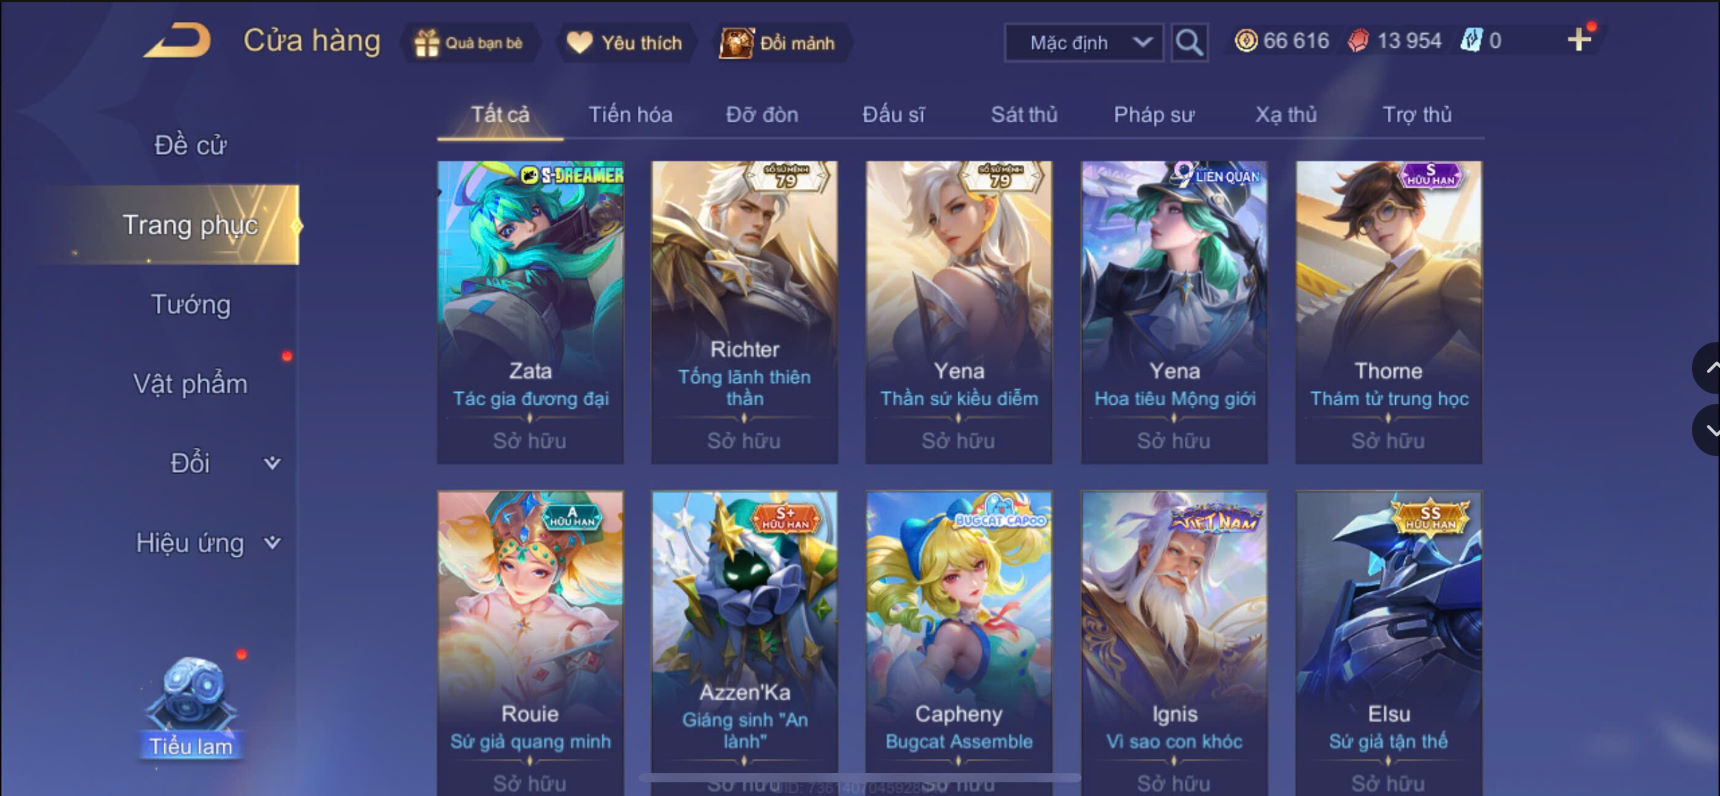Open the Mặc định sort dropdown
This screenshot has width=1720, height=796.
1084,43
